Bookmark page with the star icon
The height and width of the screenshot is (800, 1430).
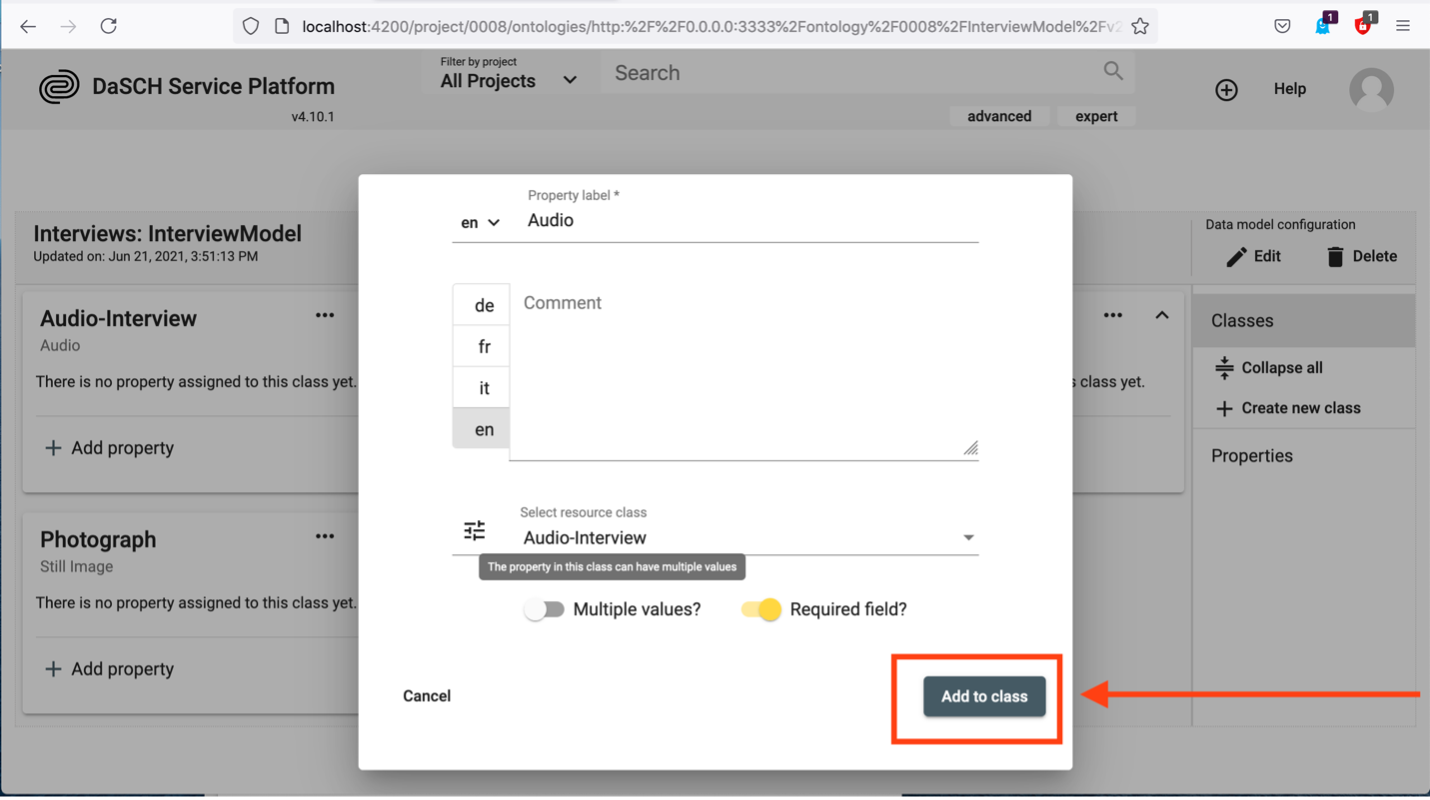[1140, 27]
